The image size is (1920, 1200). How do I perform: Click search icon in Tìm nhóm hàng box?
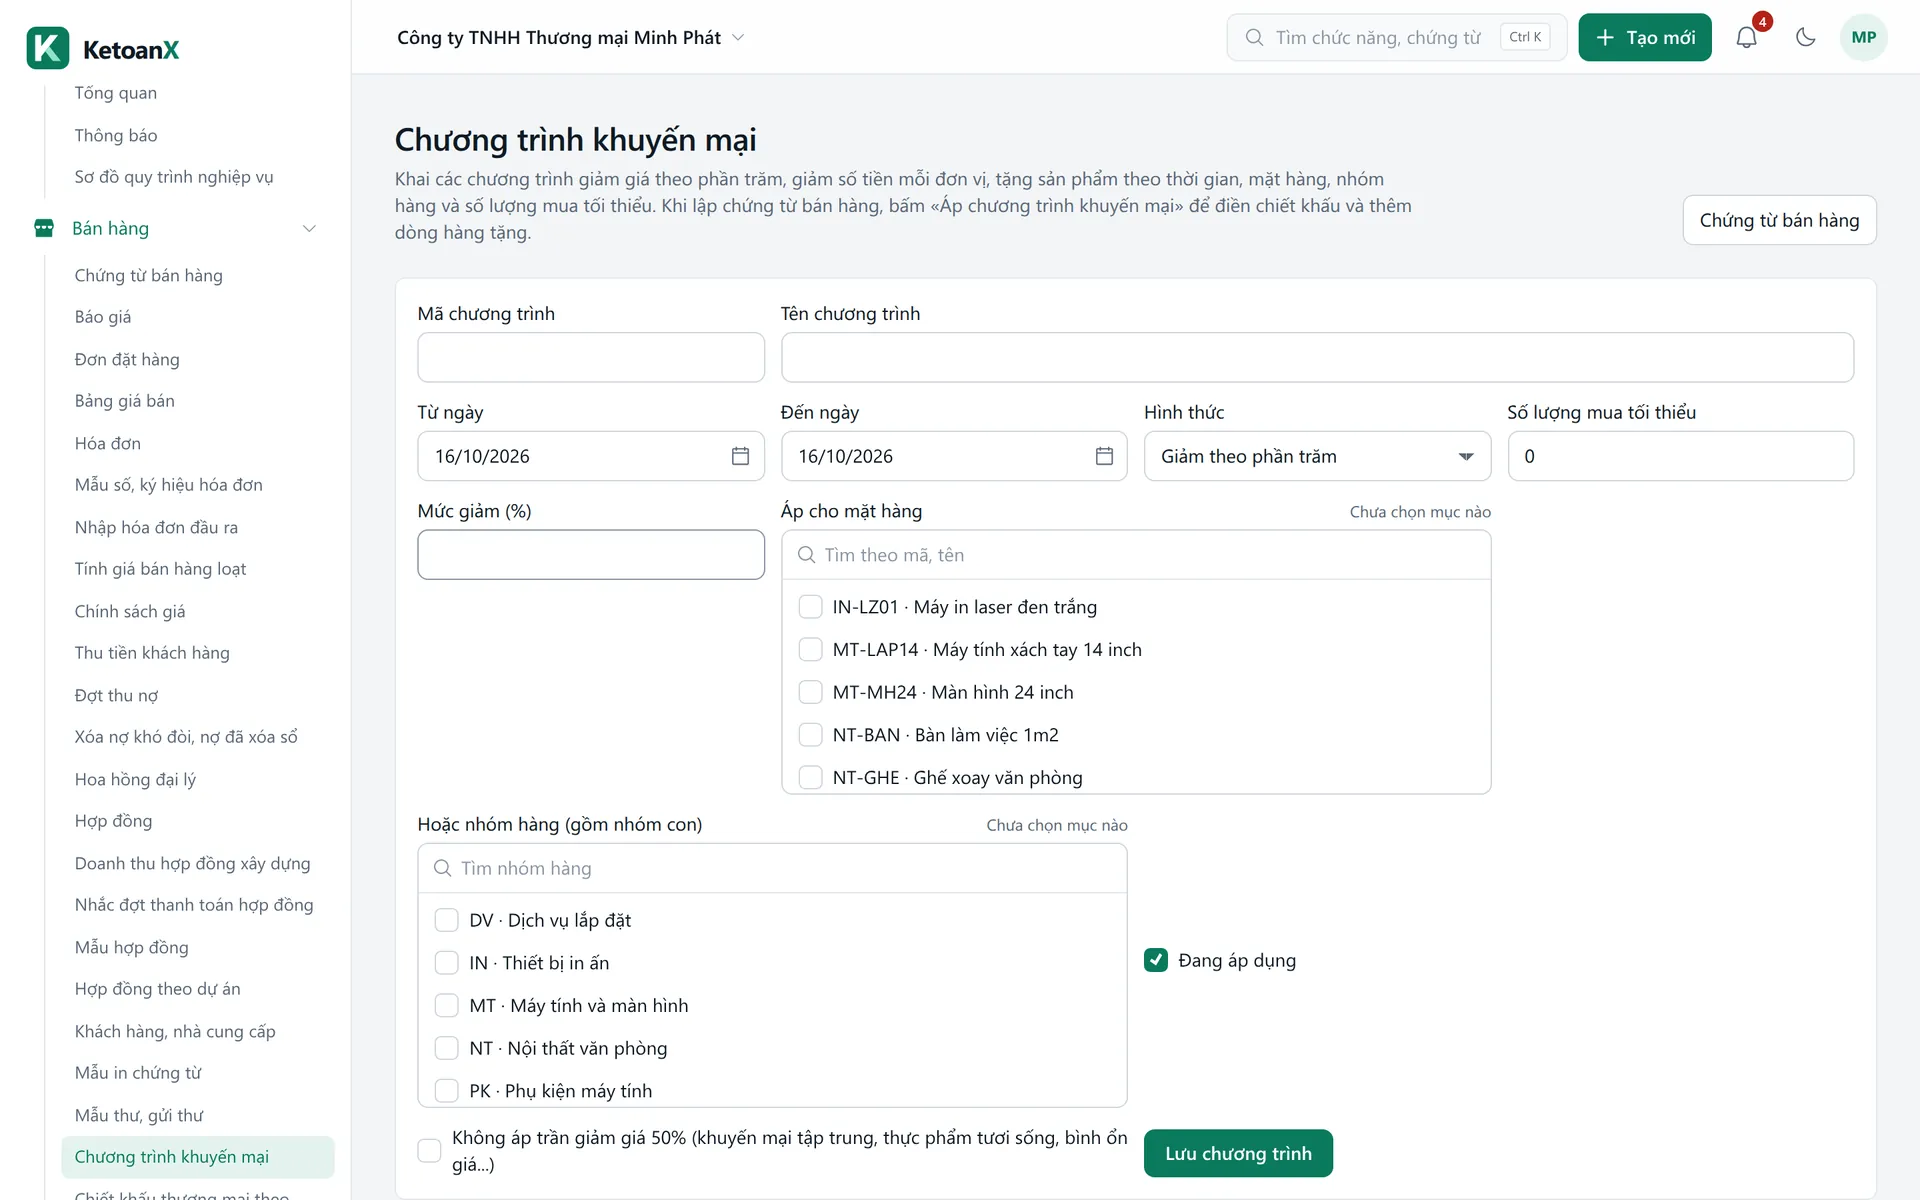tap(442, 868)
